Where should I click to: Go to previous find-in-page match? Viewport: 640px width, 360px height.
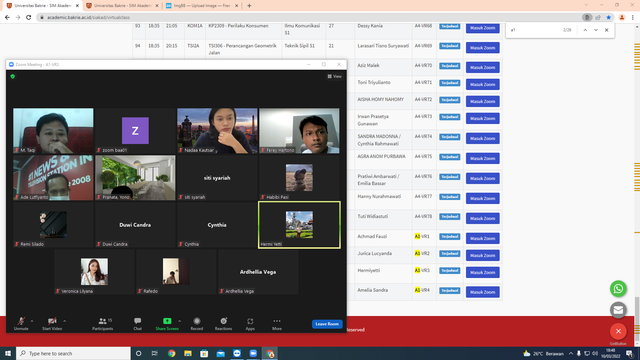[585, 30]
